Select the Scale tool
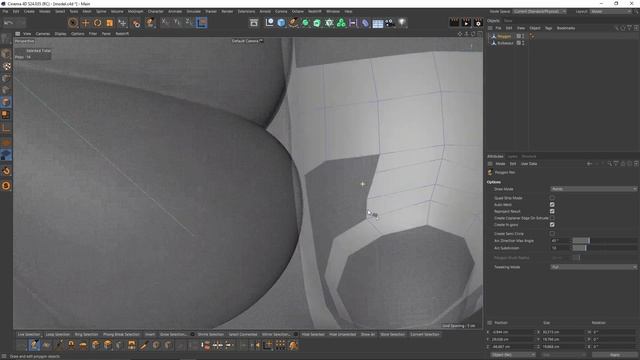This screenshot has height=360, width=640. 109,23
